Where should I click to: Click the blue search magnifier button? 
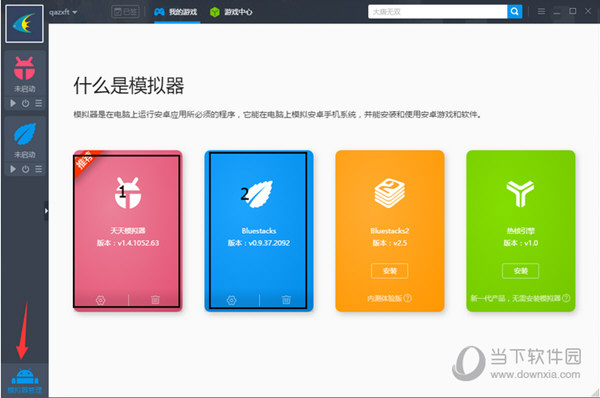pyautogui.click(x=515, y=12)
